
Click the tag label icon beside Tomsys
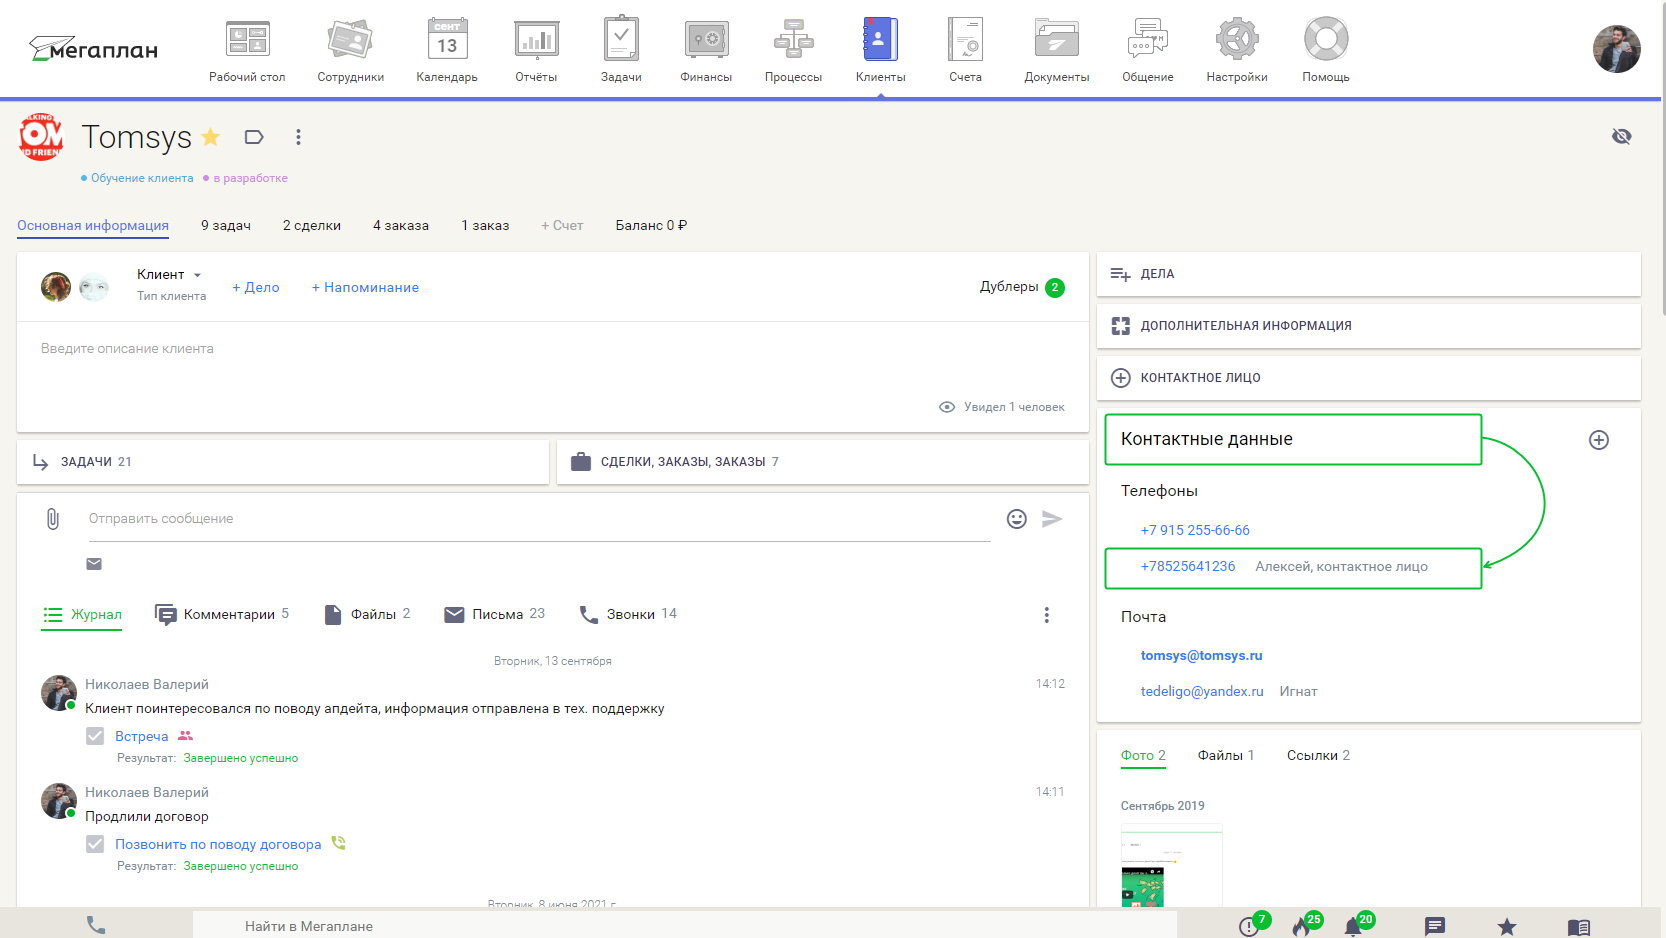tap(254, 137)
